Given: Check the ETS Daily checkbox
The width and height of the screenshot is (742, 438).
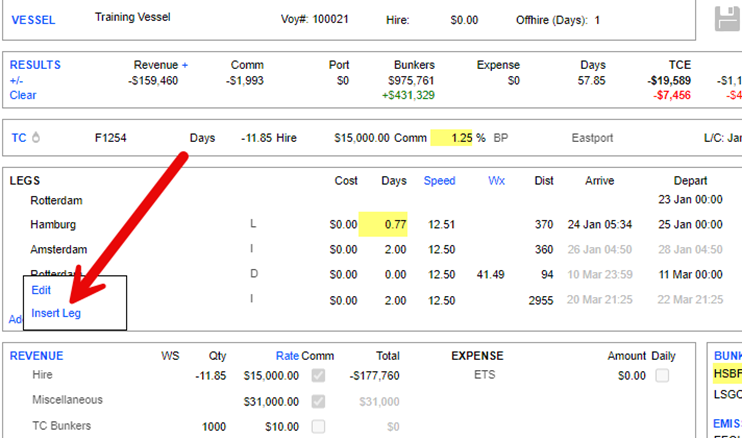Looking at the screenshot, I should pos(661,375).
